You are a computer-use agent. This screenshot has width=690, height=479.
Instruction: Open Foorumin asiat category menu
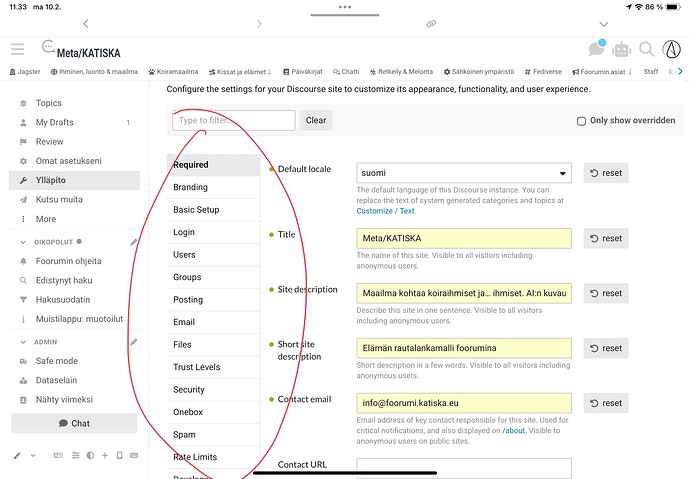tap(602, 72)
